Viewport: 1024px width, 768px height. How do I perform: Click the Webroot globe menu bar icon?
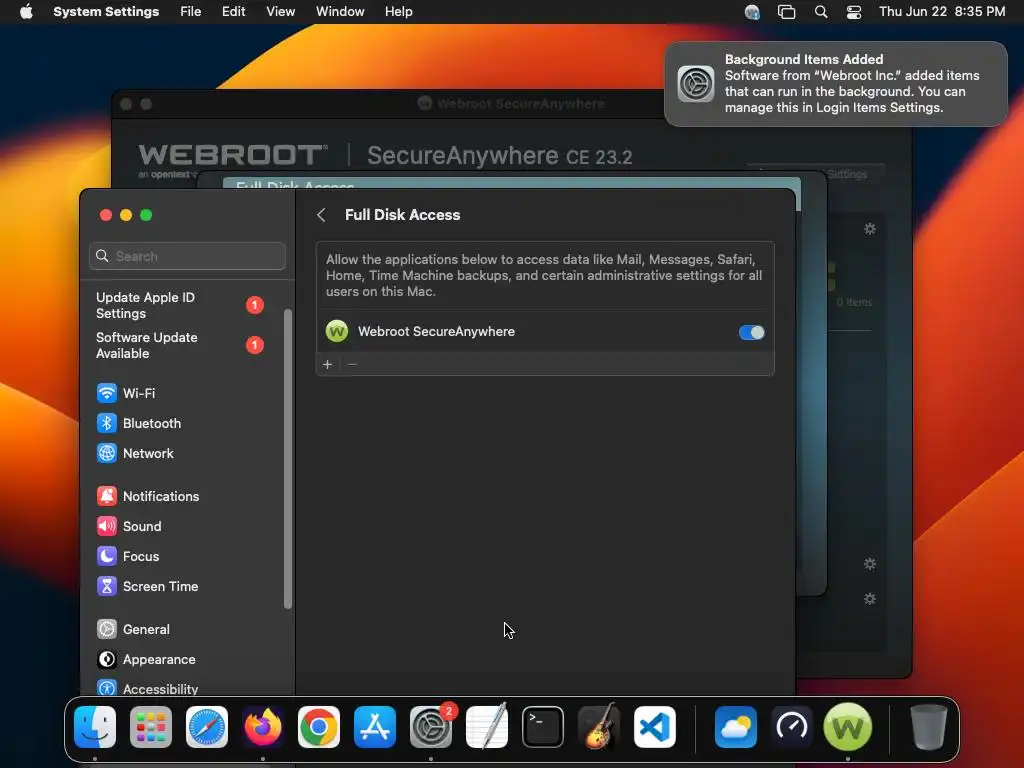click(x=752, y=12)
